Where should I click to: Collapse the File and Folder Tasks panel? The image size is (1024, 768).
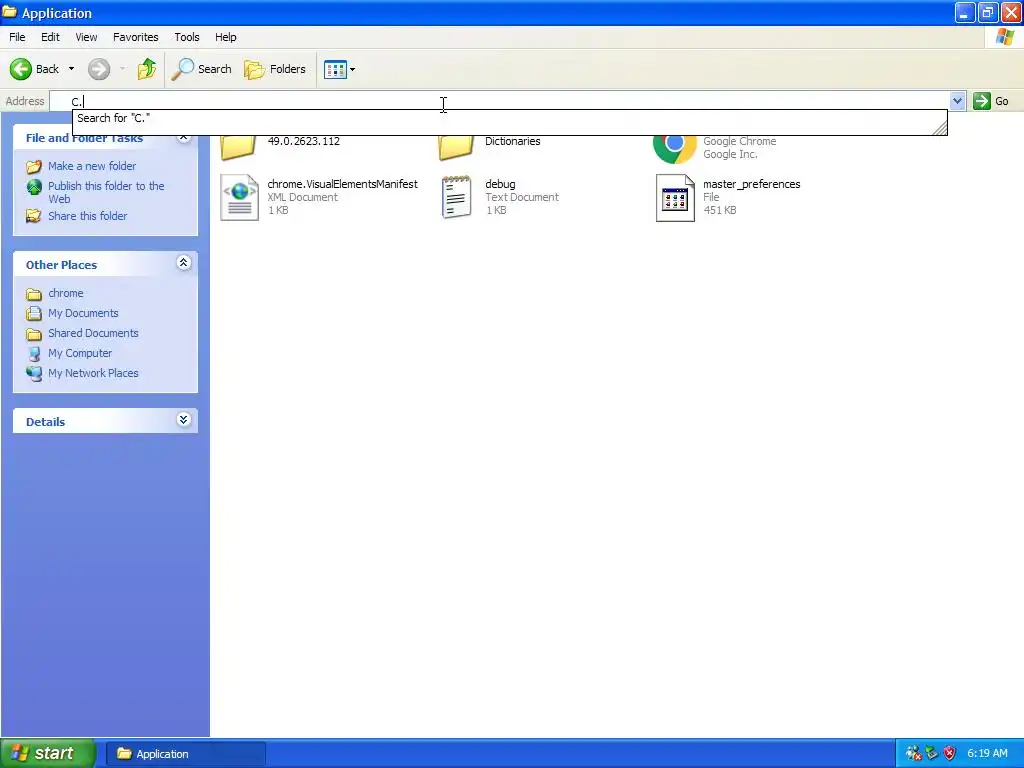tap(184, 136)
